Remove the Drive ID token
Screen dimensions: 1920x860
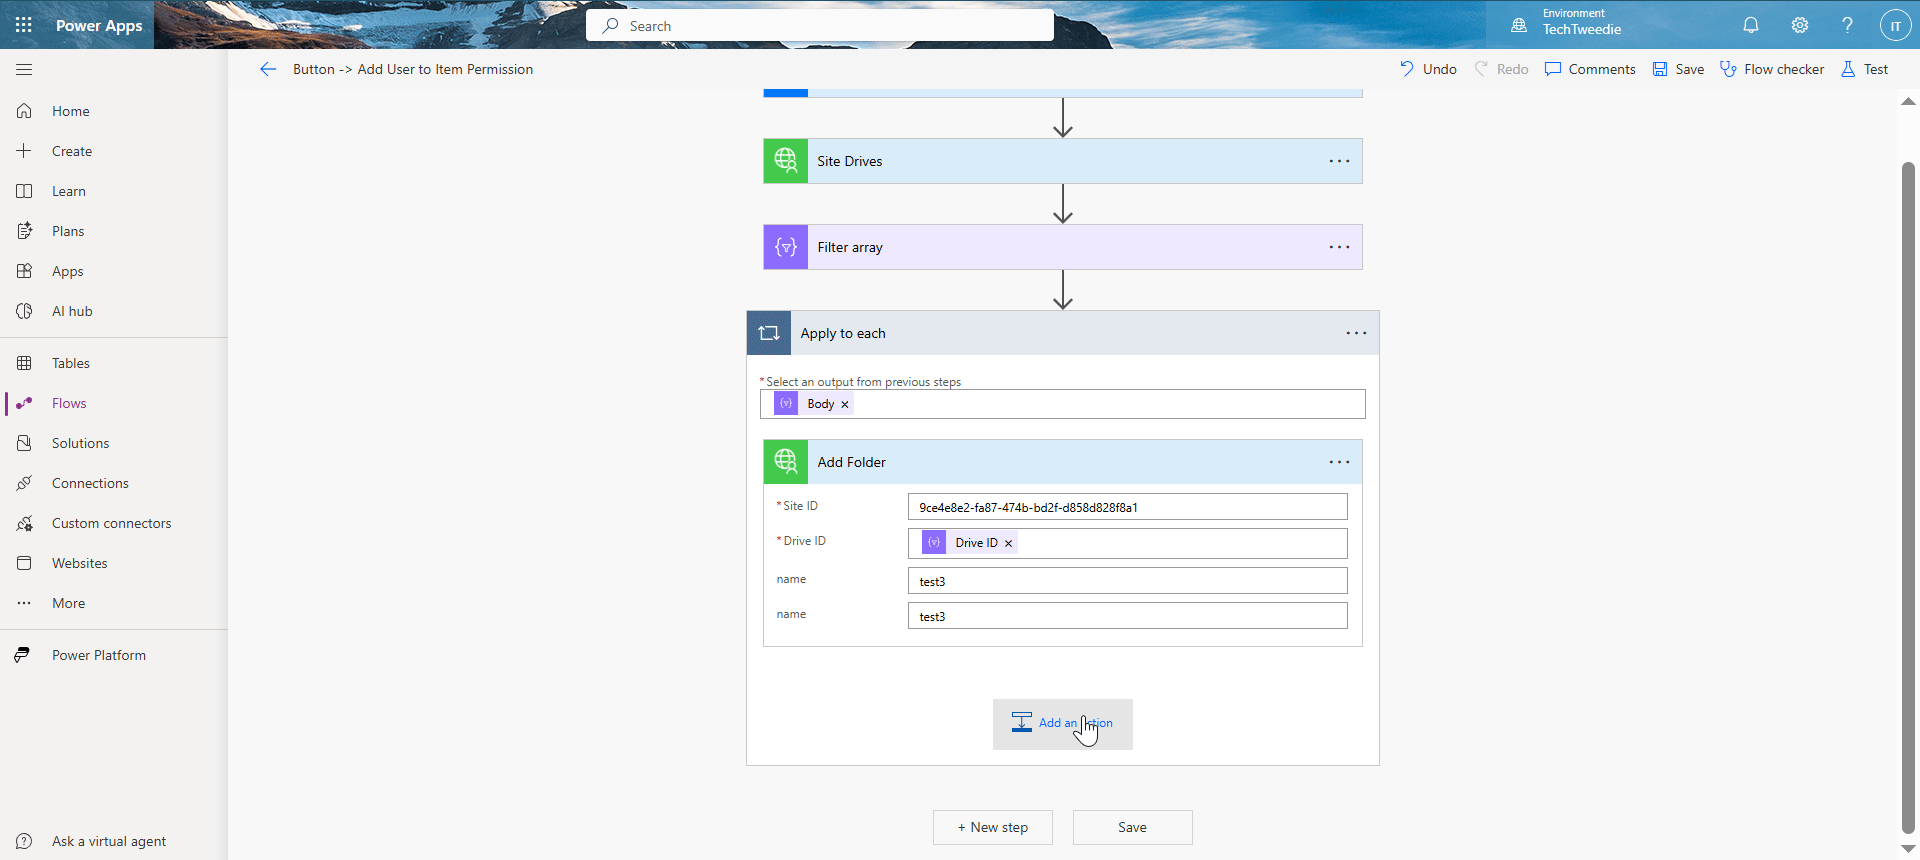[x=1008, y=543]
